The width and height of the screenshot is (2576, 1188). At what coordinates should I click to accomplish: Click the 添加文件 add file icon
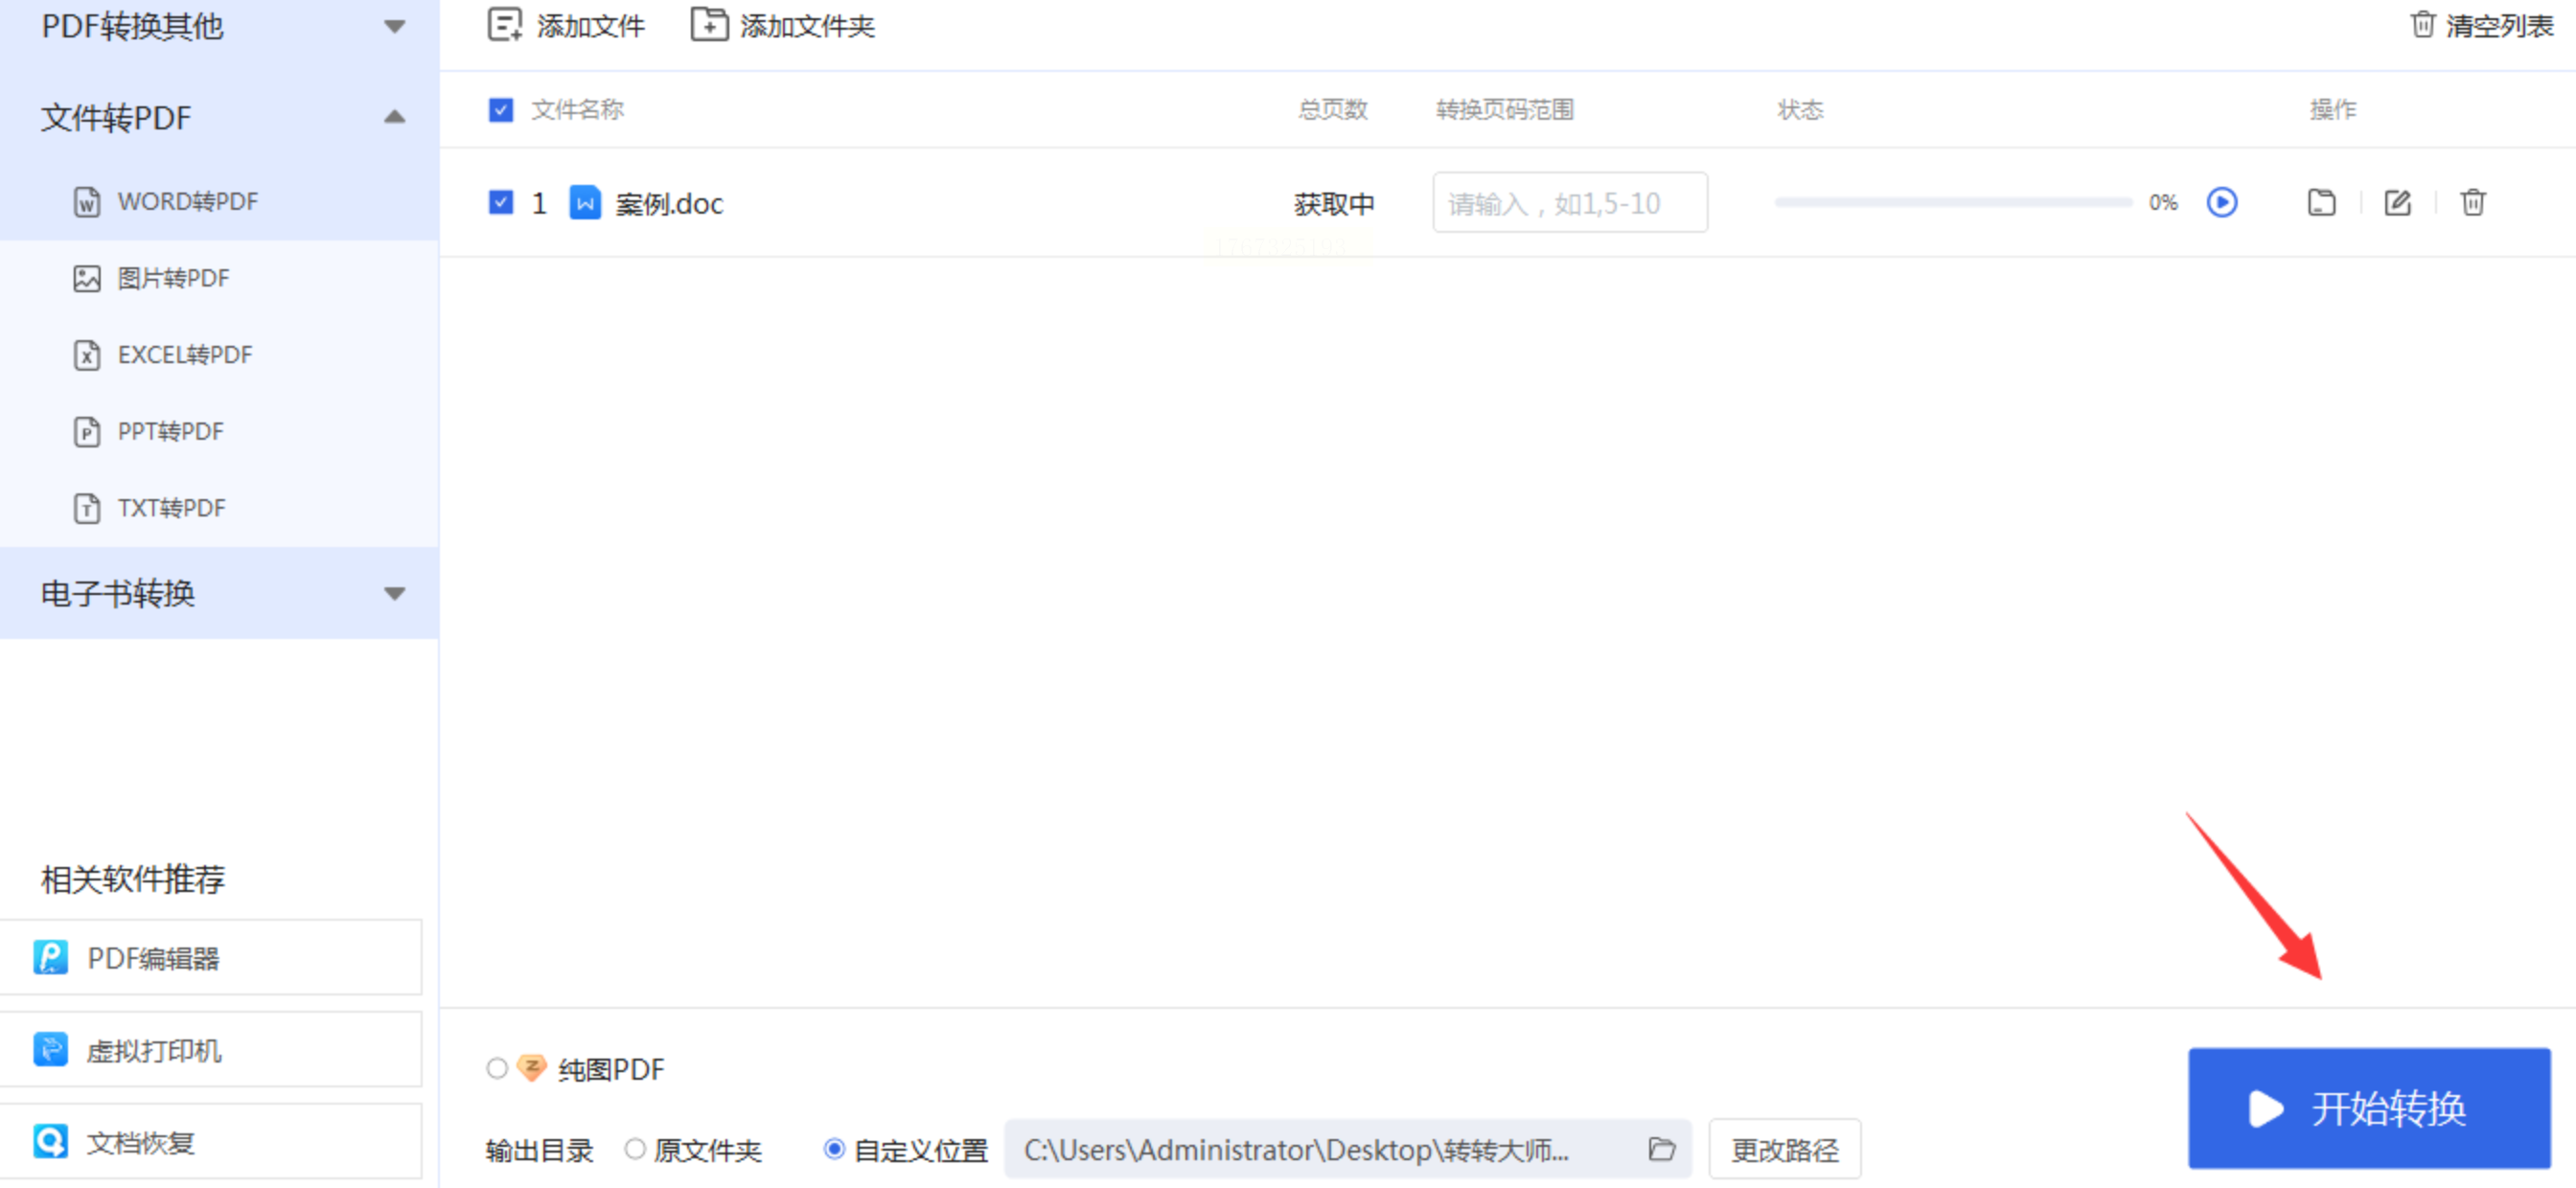(x=504, y=25)
